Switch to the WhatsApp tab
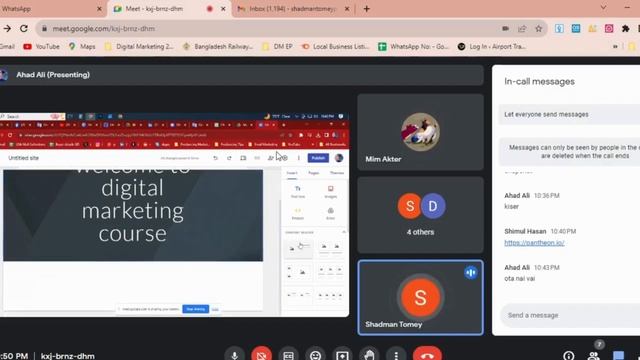This screenshot has height=360, width=640. [x=51, y=9]
